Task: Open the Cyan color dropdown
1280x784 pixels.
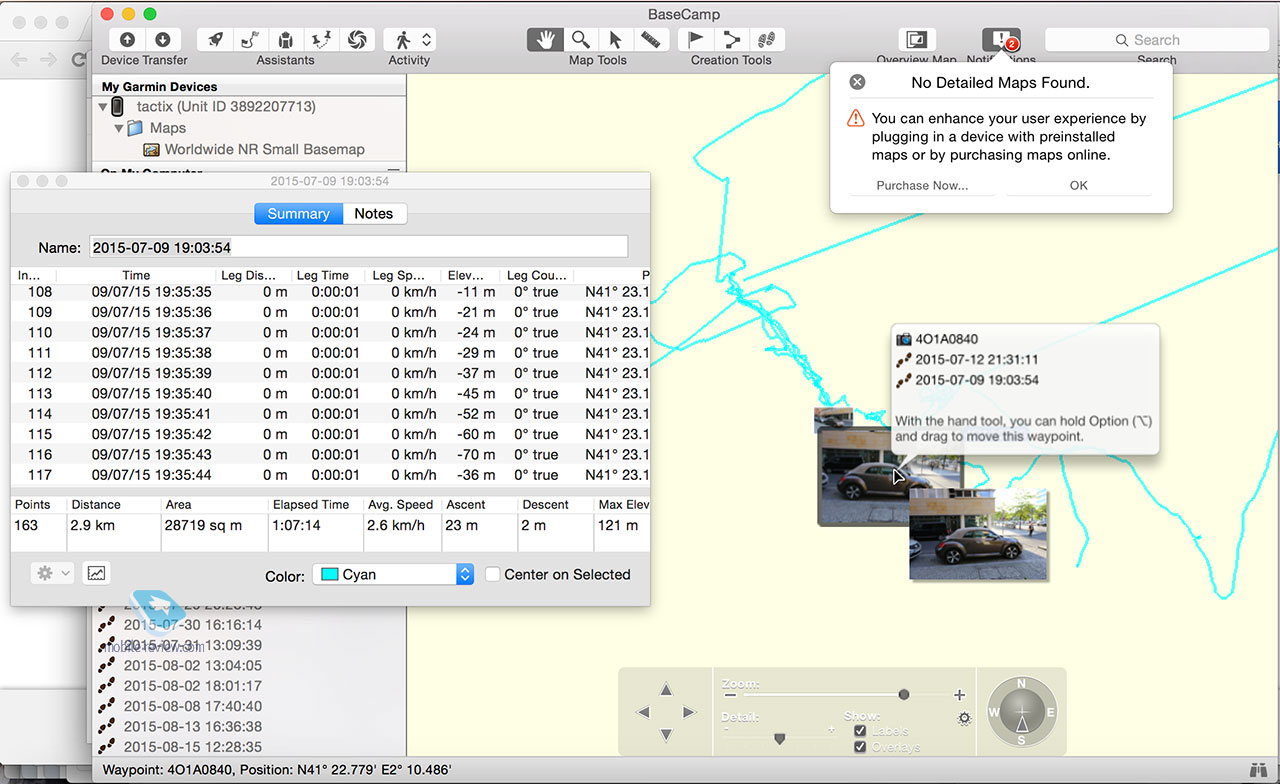Action: [x=393, y=574]
